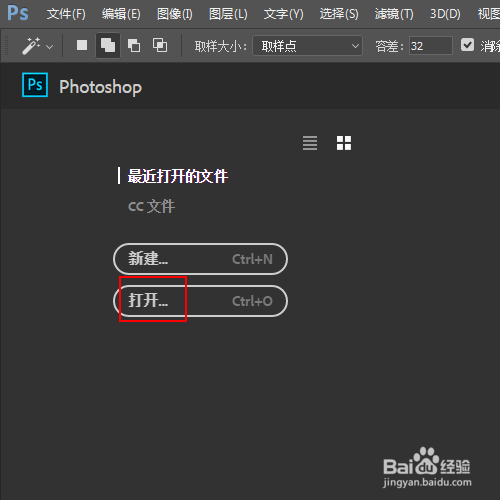The width and height of the screenshot is (500, 500).
Task: Open the 文字(Y) menu
Action: pyautogui.click(x=283, y=14)
